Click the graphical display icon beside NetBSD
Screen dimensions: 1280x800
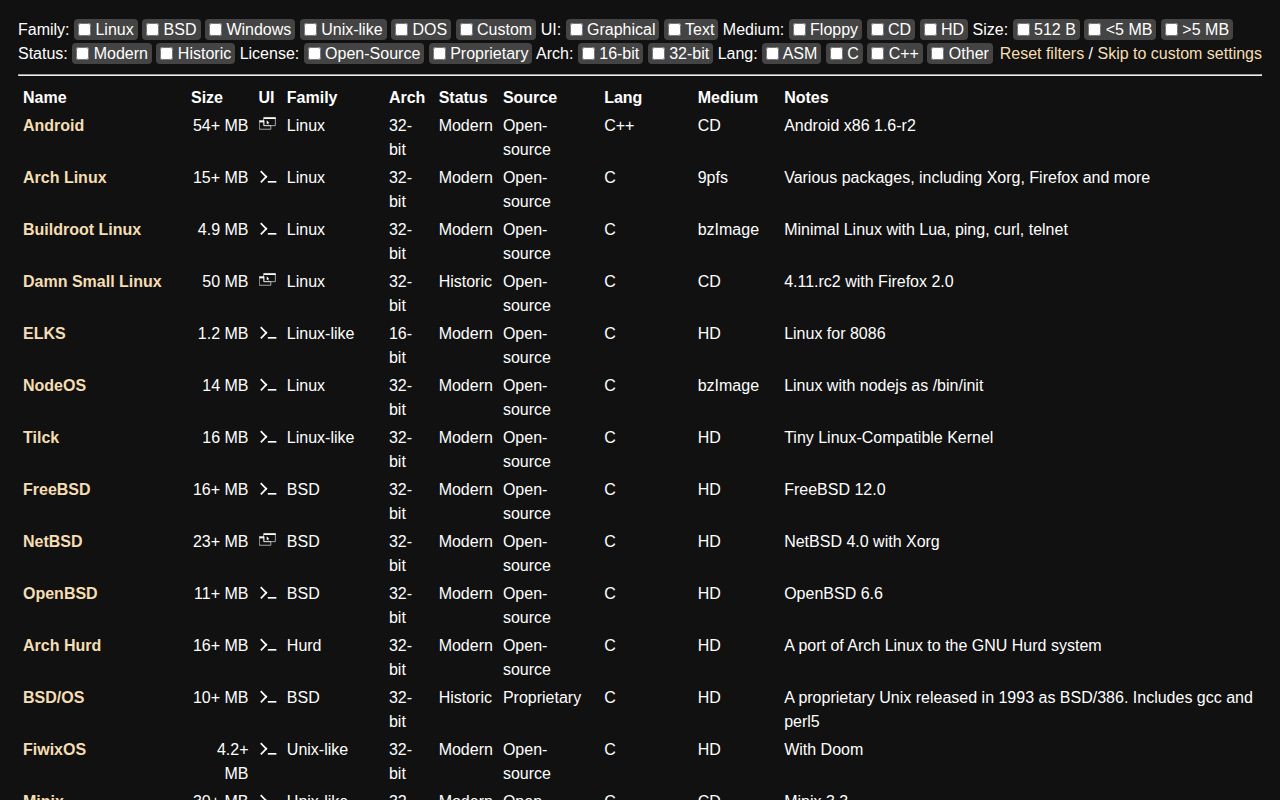266,539
